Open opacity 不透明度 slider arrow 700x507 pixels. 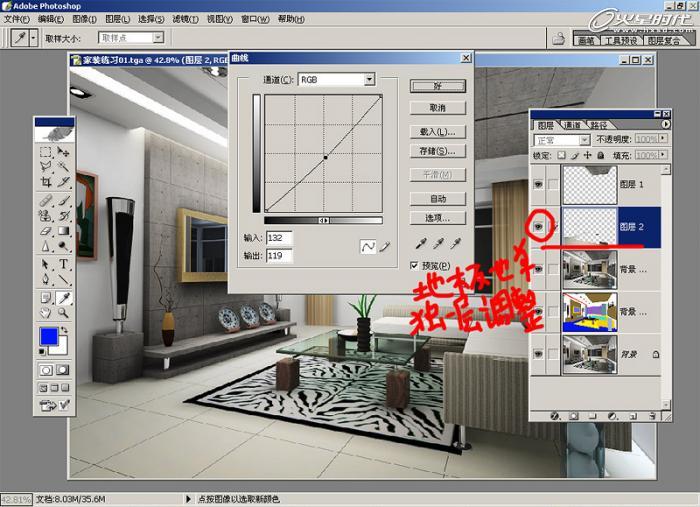[x=663, y=139]
